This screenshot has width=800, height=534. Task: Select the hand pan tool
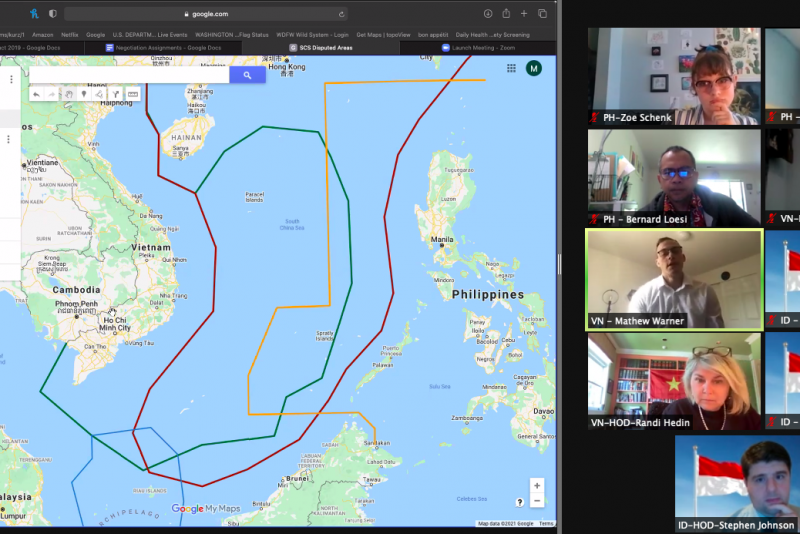pyautogui.click(x=68, y=94)
